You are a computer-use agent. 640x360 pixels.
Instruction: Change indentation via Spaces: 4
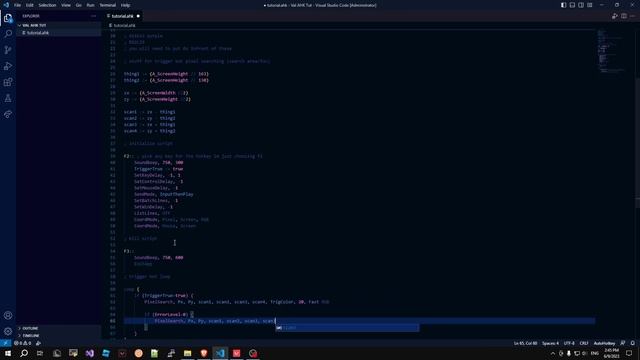tap(550, 343)
